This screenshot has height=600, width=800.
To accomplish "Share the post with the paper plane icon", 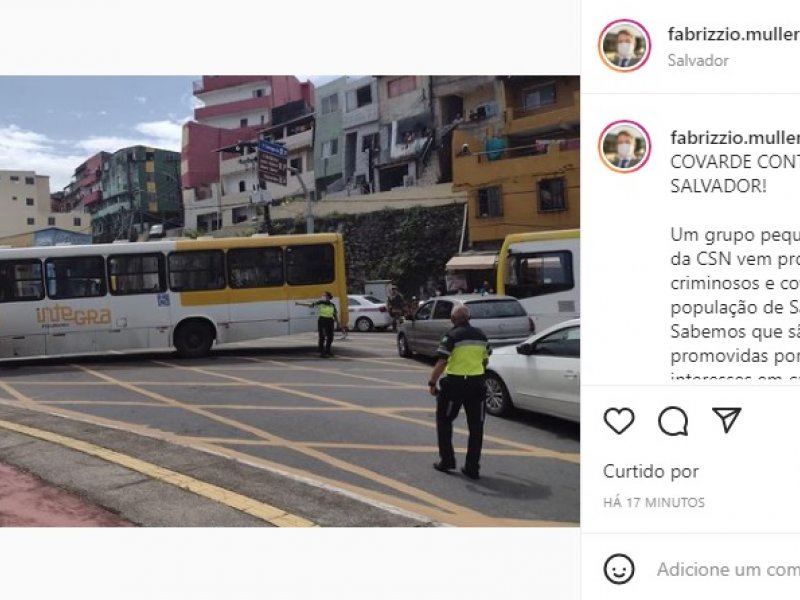I will pyautogui.click(x=727, y=420).
